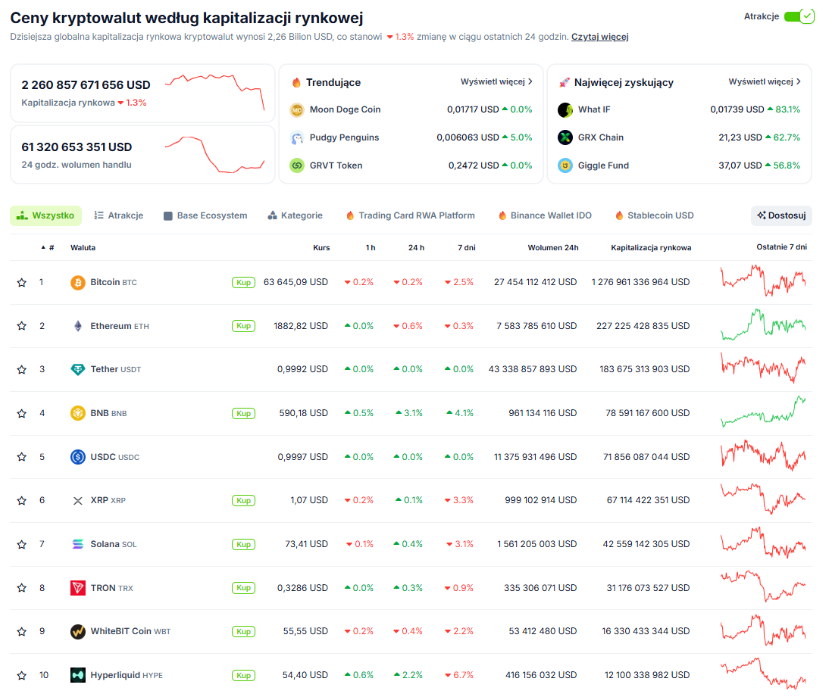Favorite Tether with its star
Screen dimensions: 825x699
tap(22, 369)
